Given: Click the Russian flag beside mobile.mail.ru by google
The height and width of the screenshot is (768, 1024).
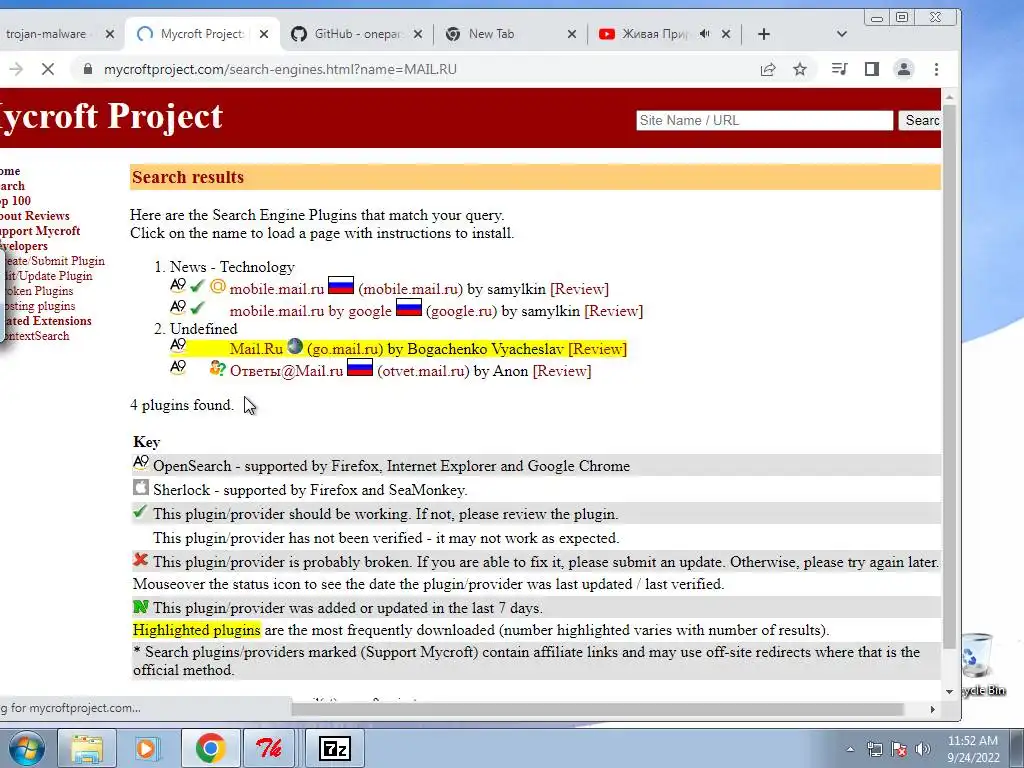Looking at the screenshot, I should point(409,307).
